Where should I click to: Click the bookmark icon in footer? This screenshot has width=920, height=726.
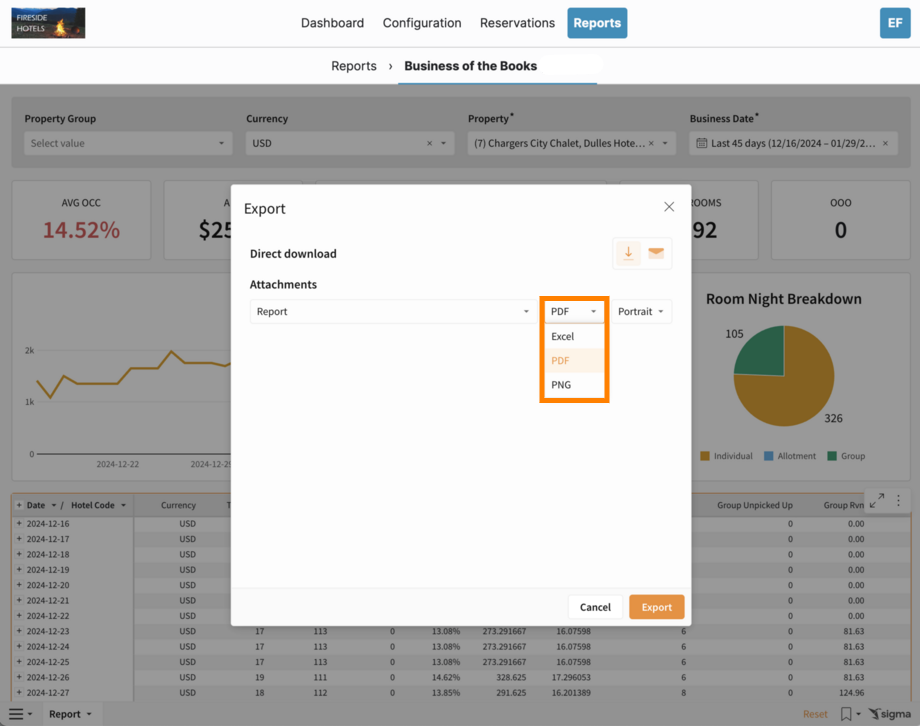click(846, 714)
